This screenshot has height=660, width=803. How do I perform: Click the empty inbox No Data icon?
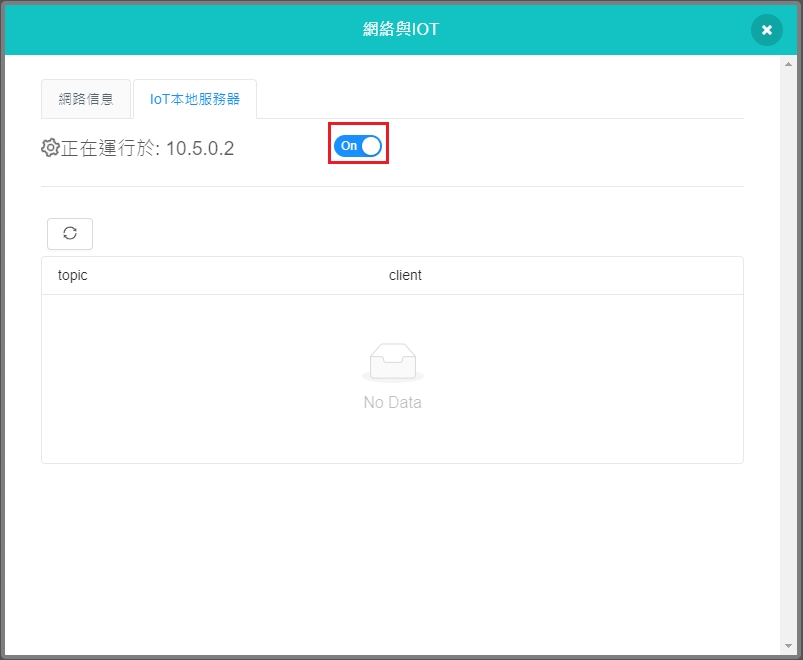pos(392,362)
